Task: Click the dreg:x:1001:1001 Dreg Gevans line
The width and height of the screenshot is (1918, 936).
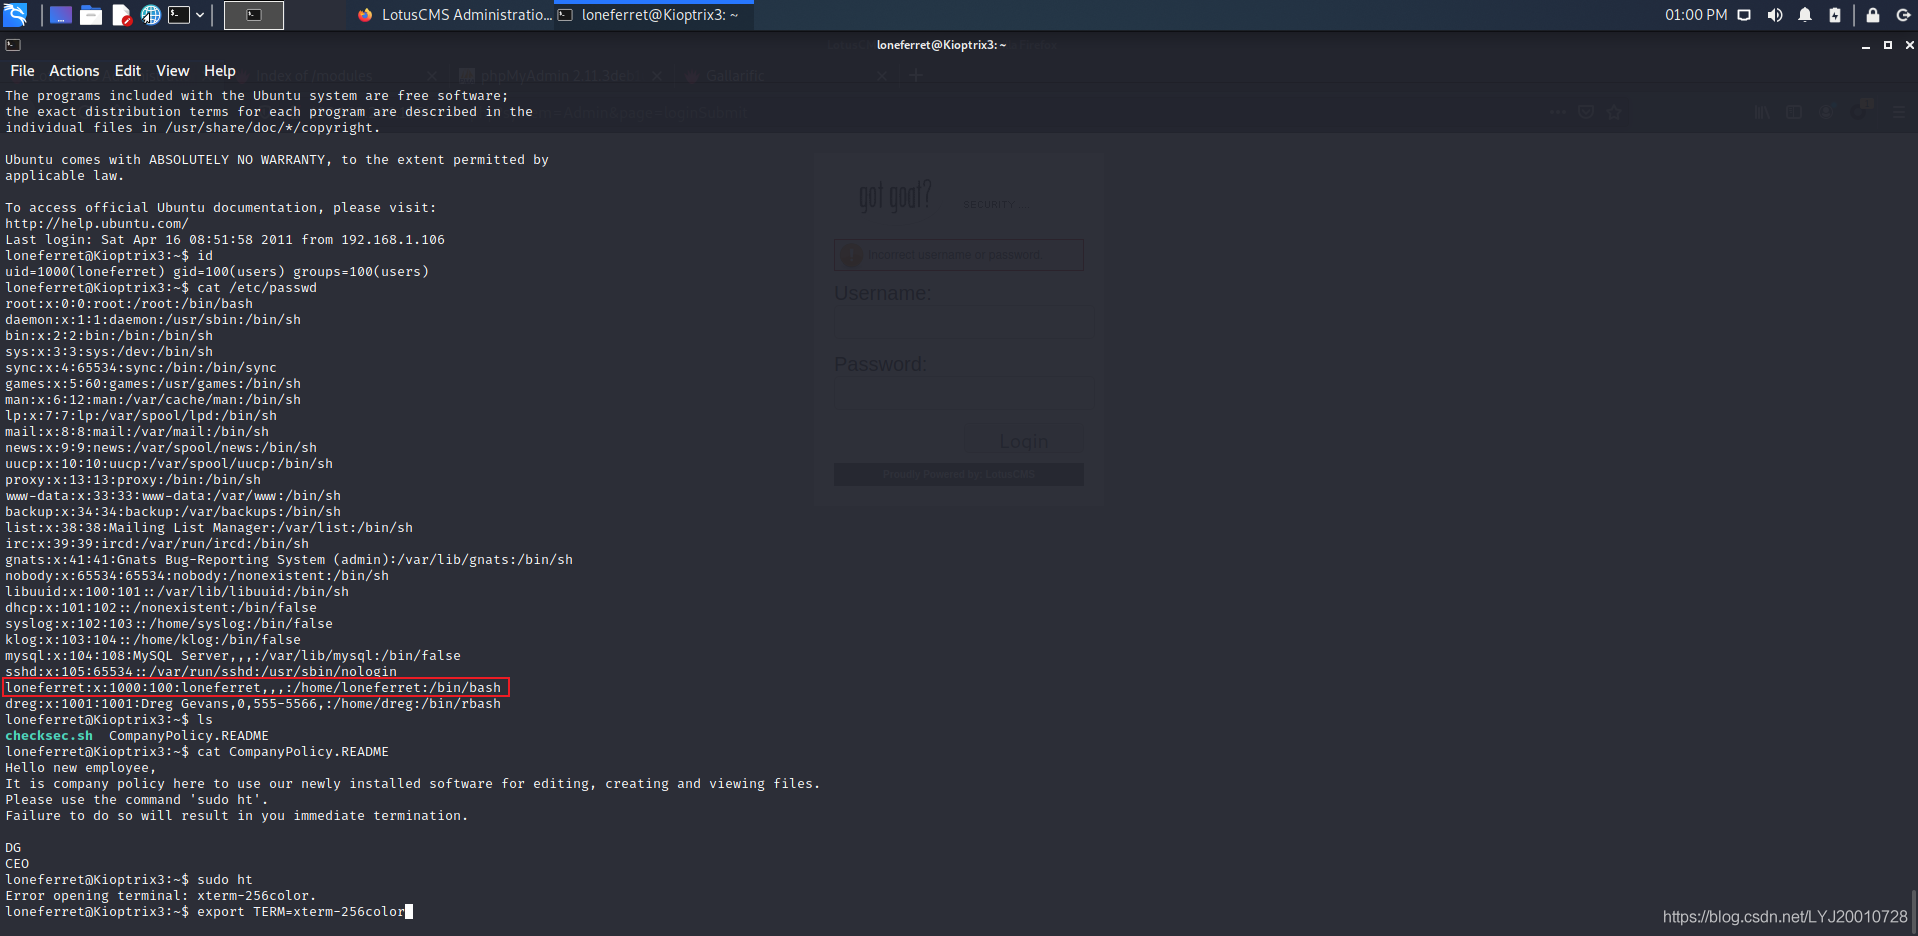Action: tap(253, 704)
